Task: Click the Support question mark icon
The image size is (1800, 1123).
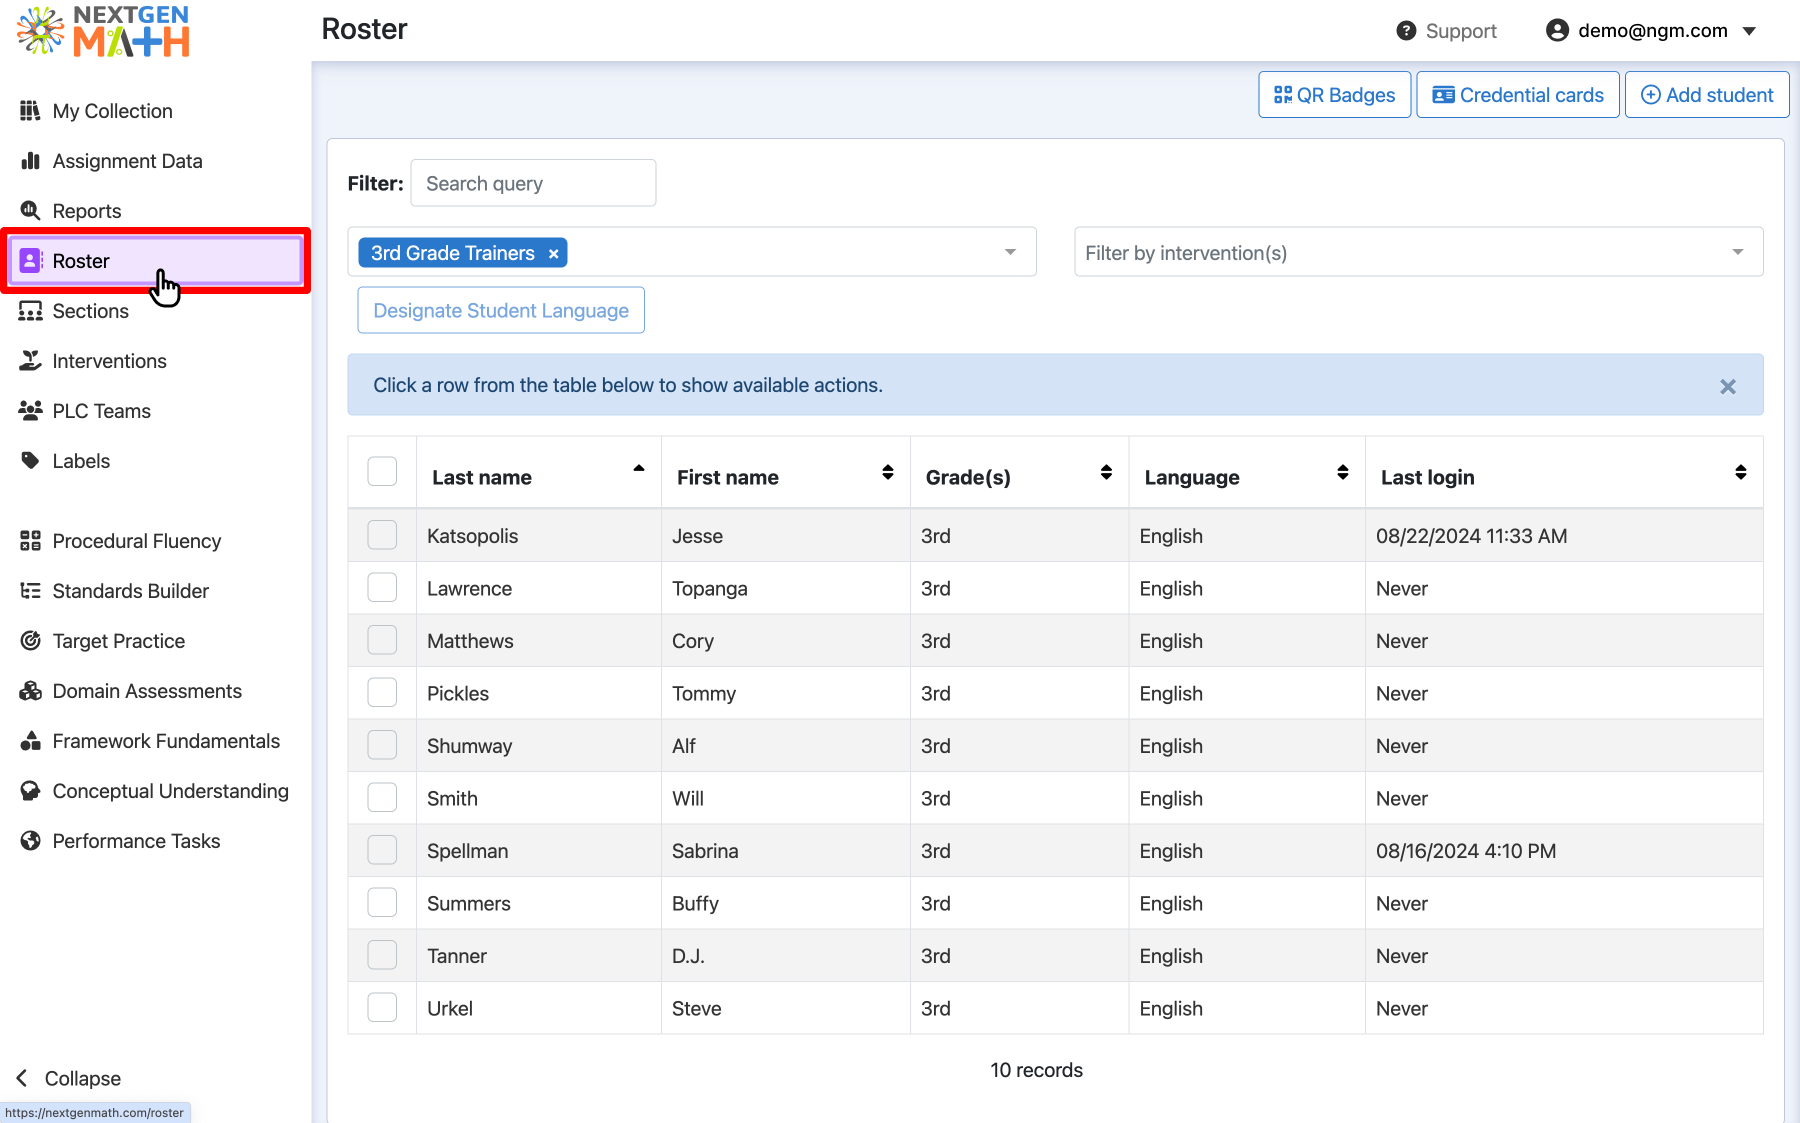Action: click(x=1406, y=31)
